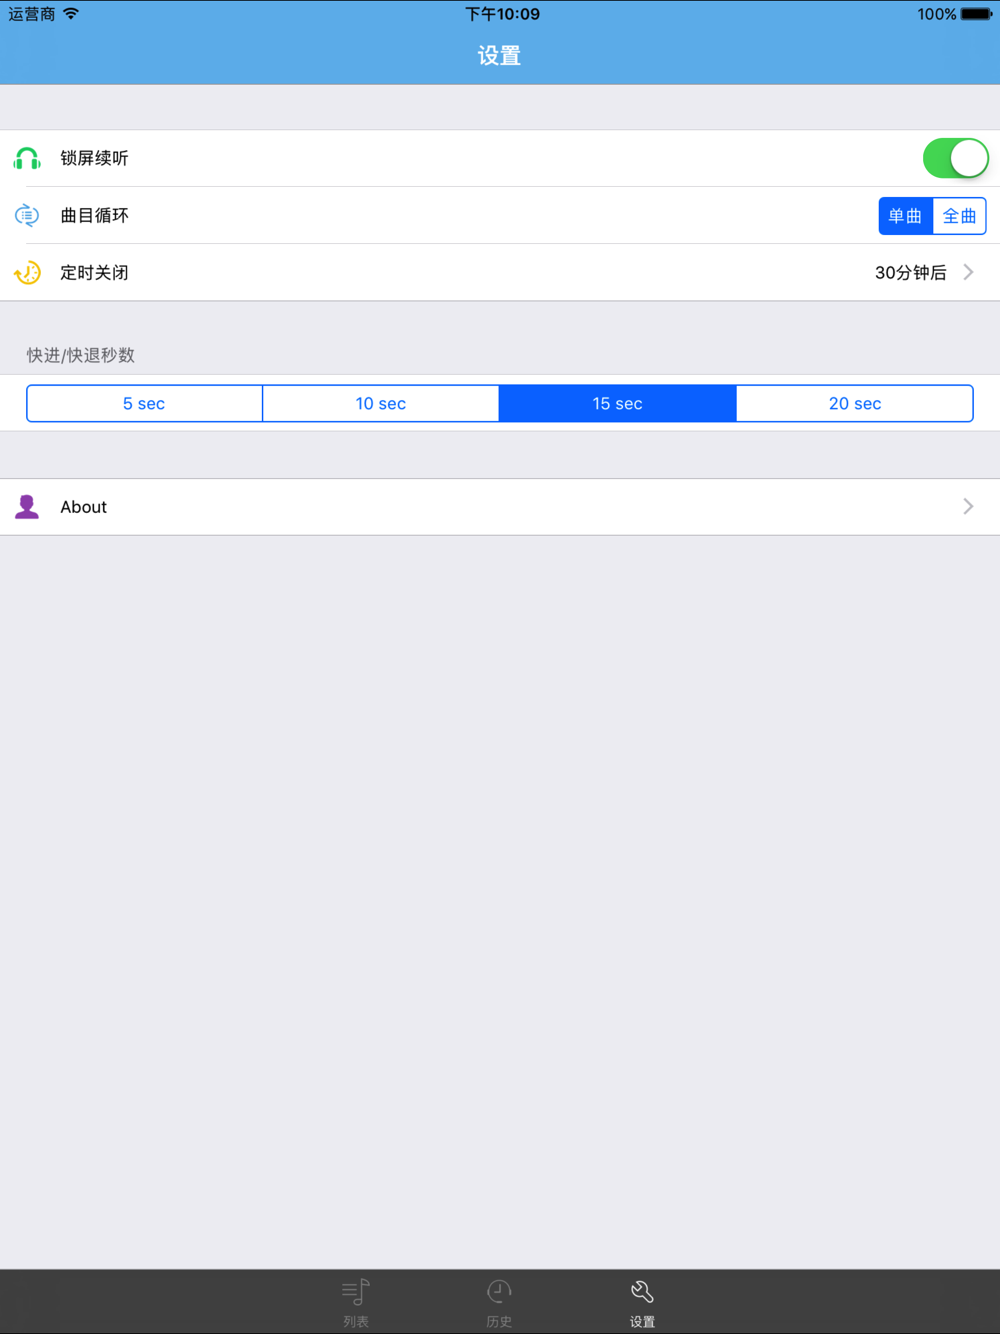This screenshot has width=1000, height=1334.
Task: Select 单曲 single track loop
Action: tap(906, 216)
